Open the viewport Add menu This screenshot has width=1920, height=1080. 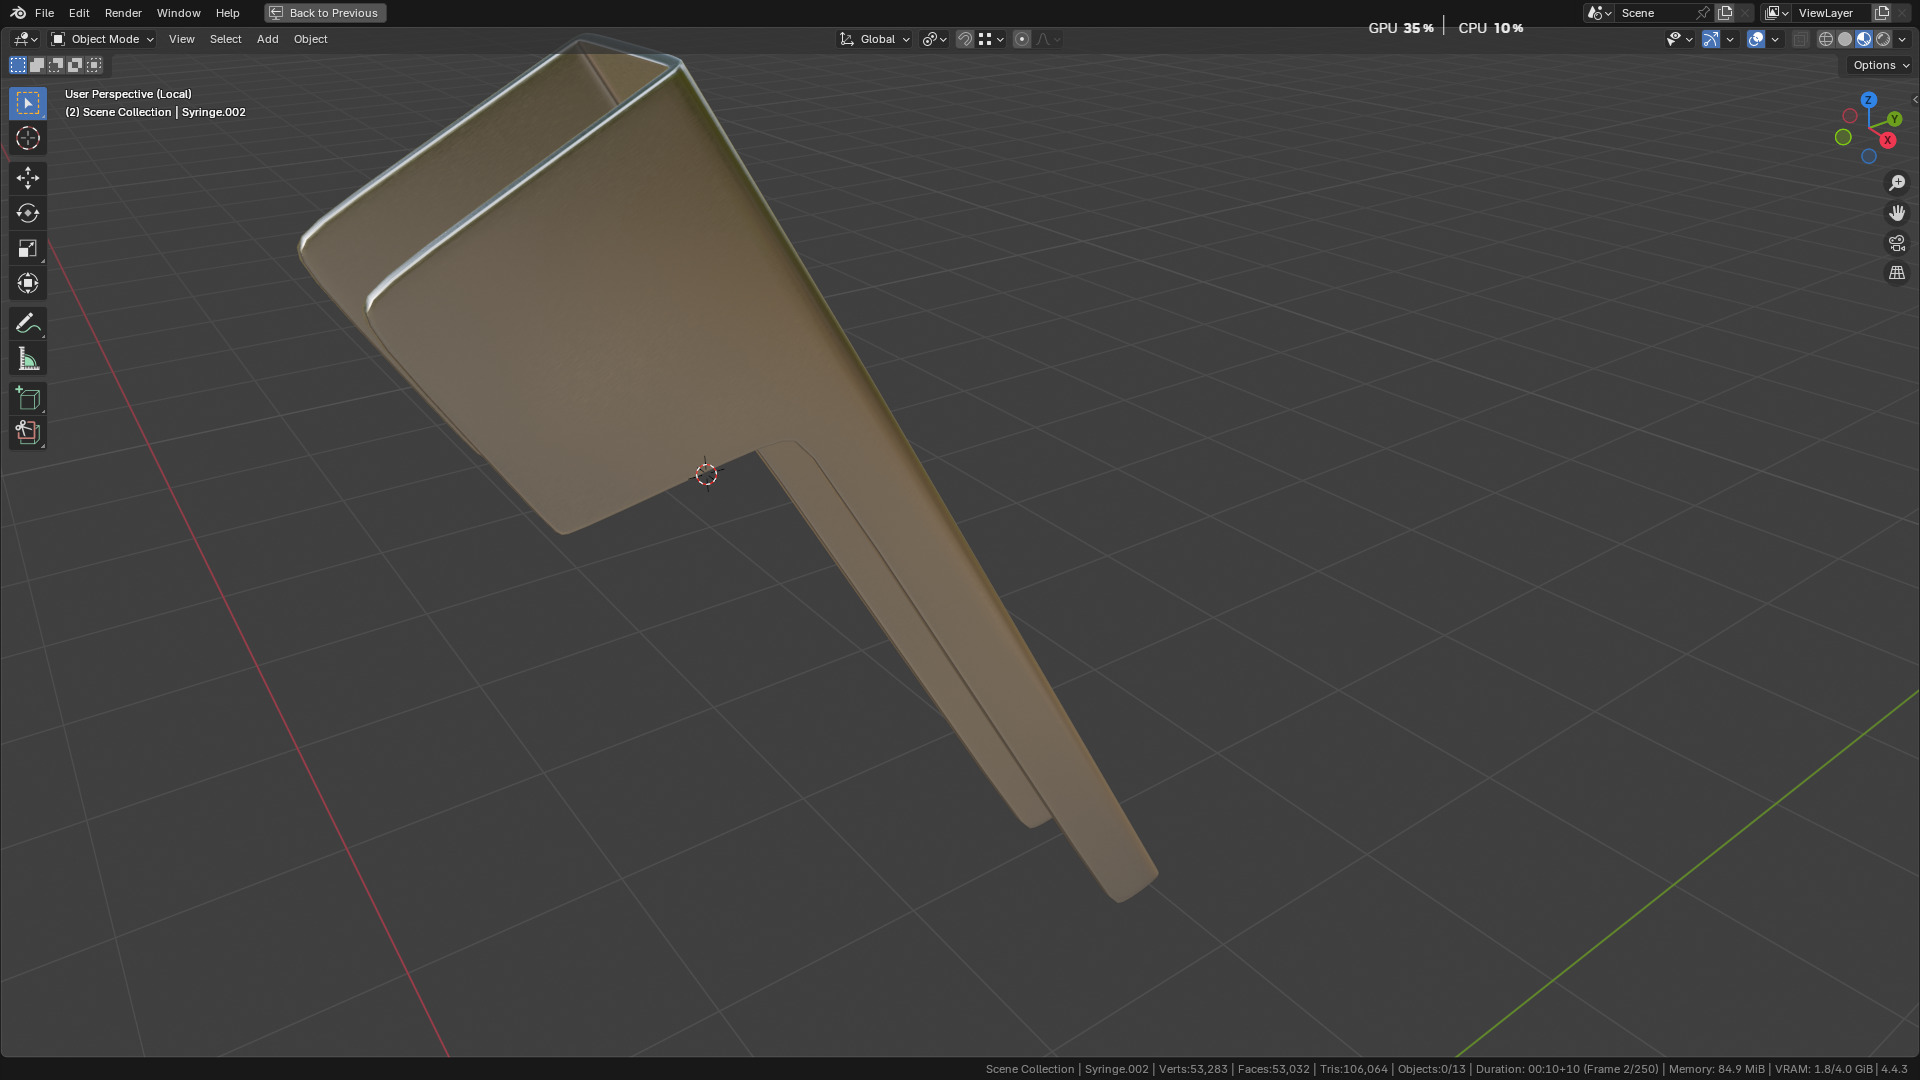(267, 39)
